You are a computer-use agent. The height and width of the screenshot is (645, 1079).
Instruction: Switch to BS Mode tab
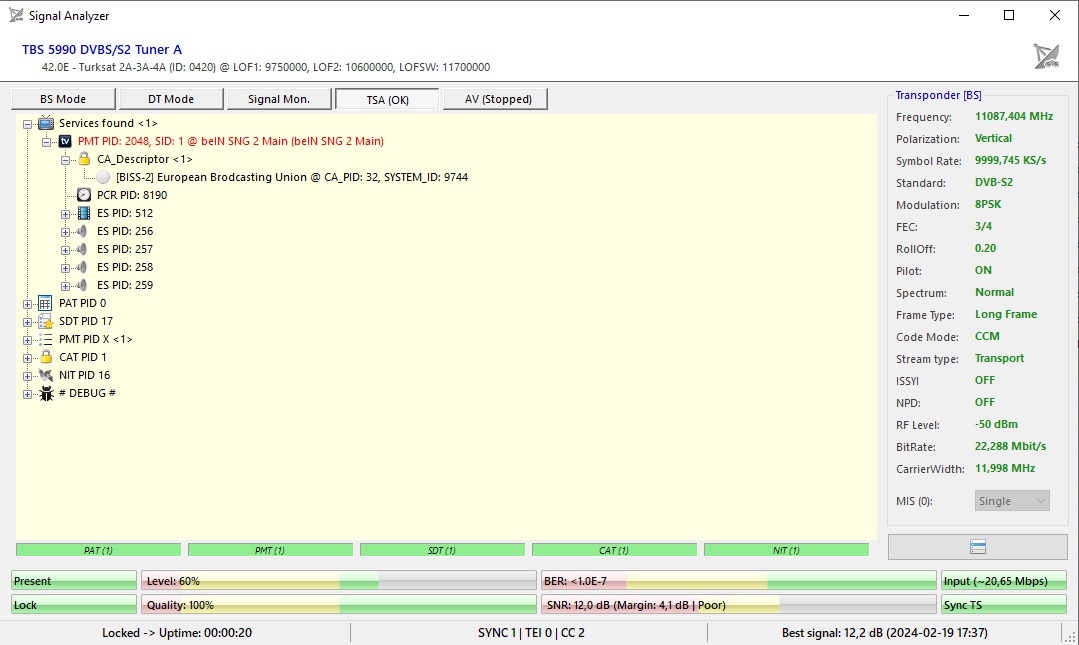click(x=63, y=99)
